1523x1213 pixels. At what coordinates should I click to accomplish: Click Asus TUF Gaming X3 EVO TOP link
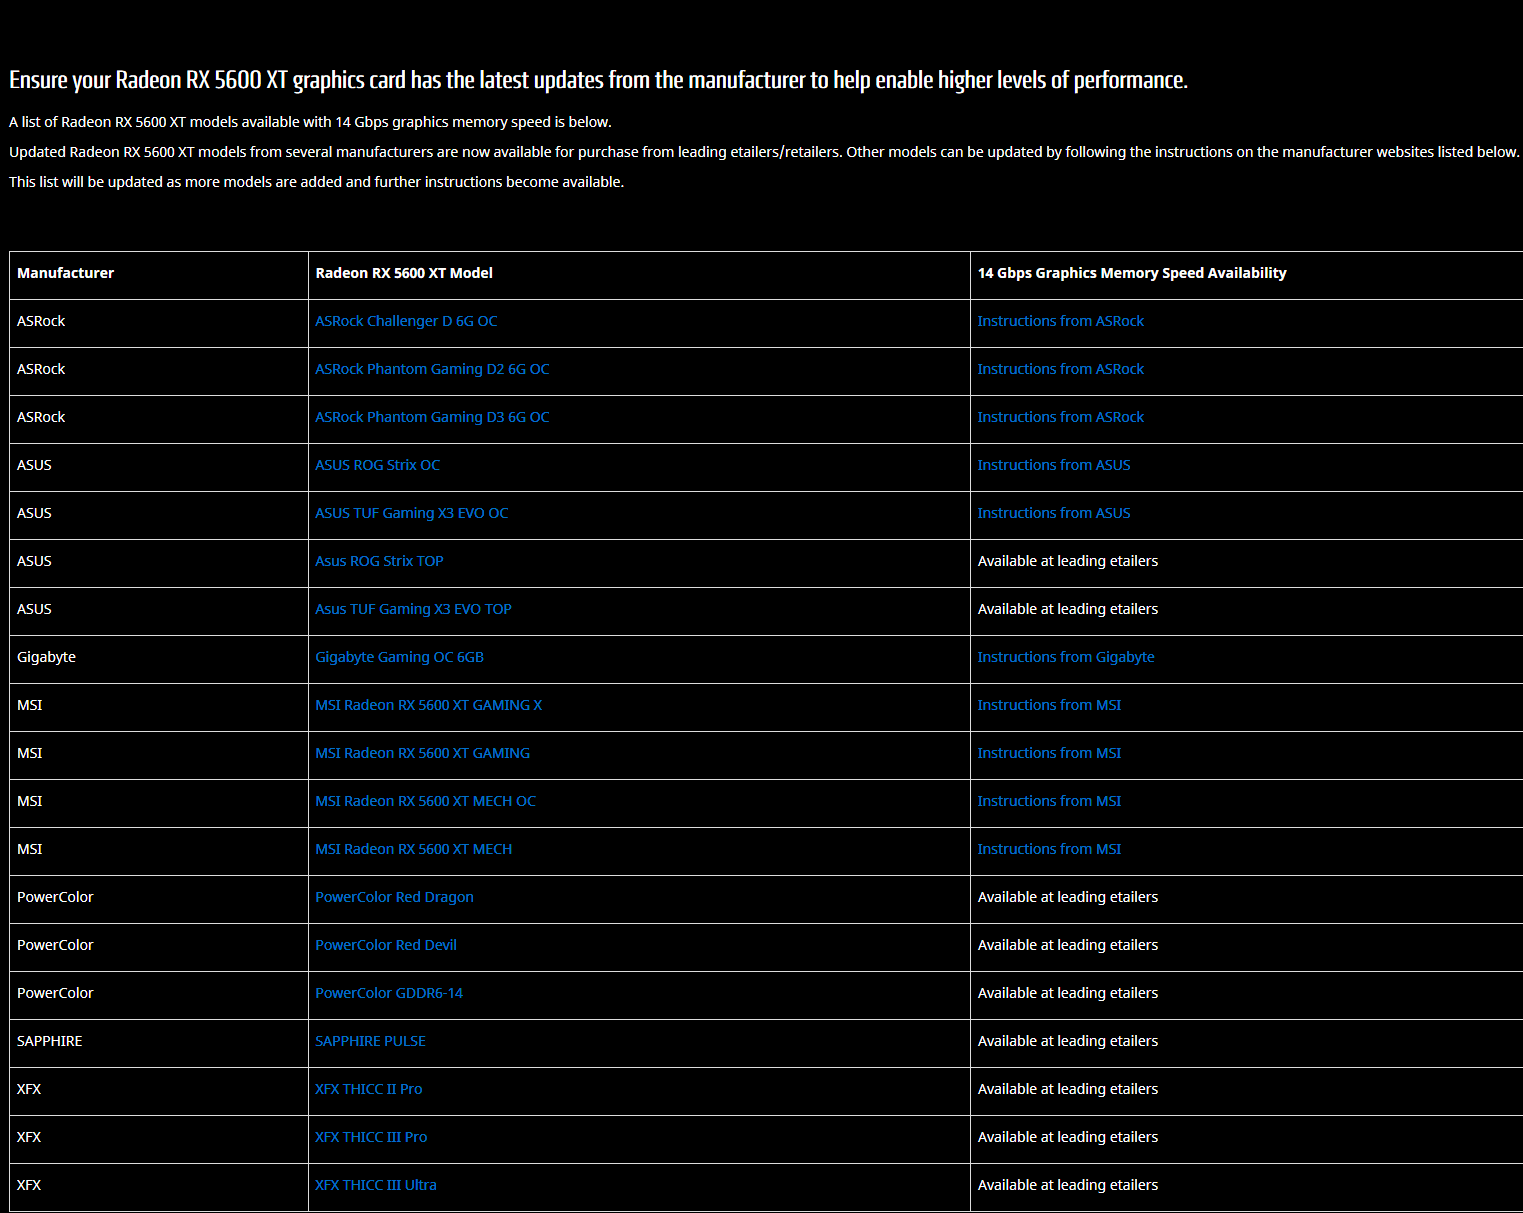coord(413,609)
